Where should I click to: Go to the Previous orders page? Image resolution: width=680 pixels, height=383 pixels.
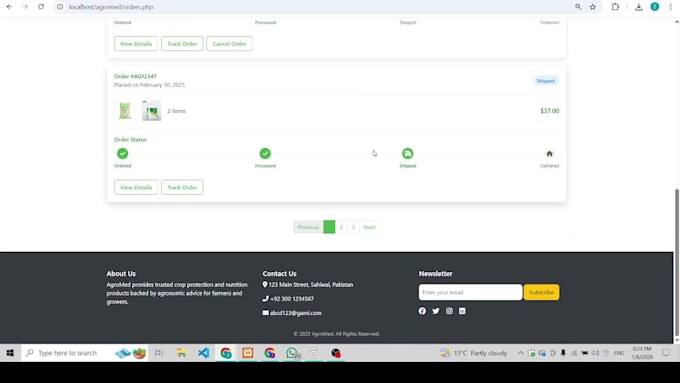pos(308,227)
